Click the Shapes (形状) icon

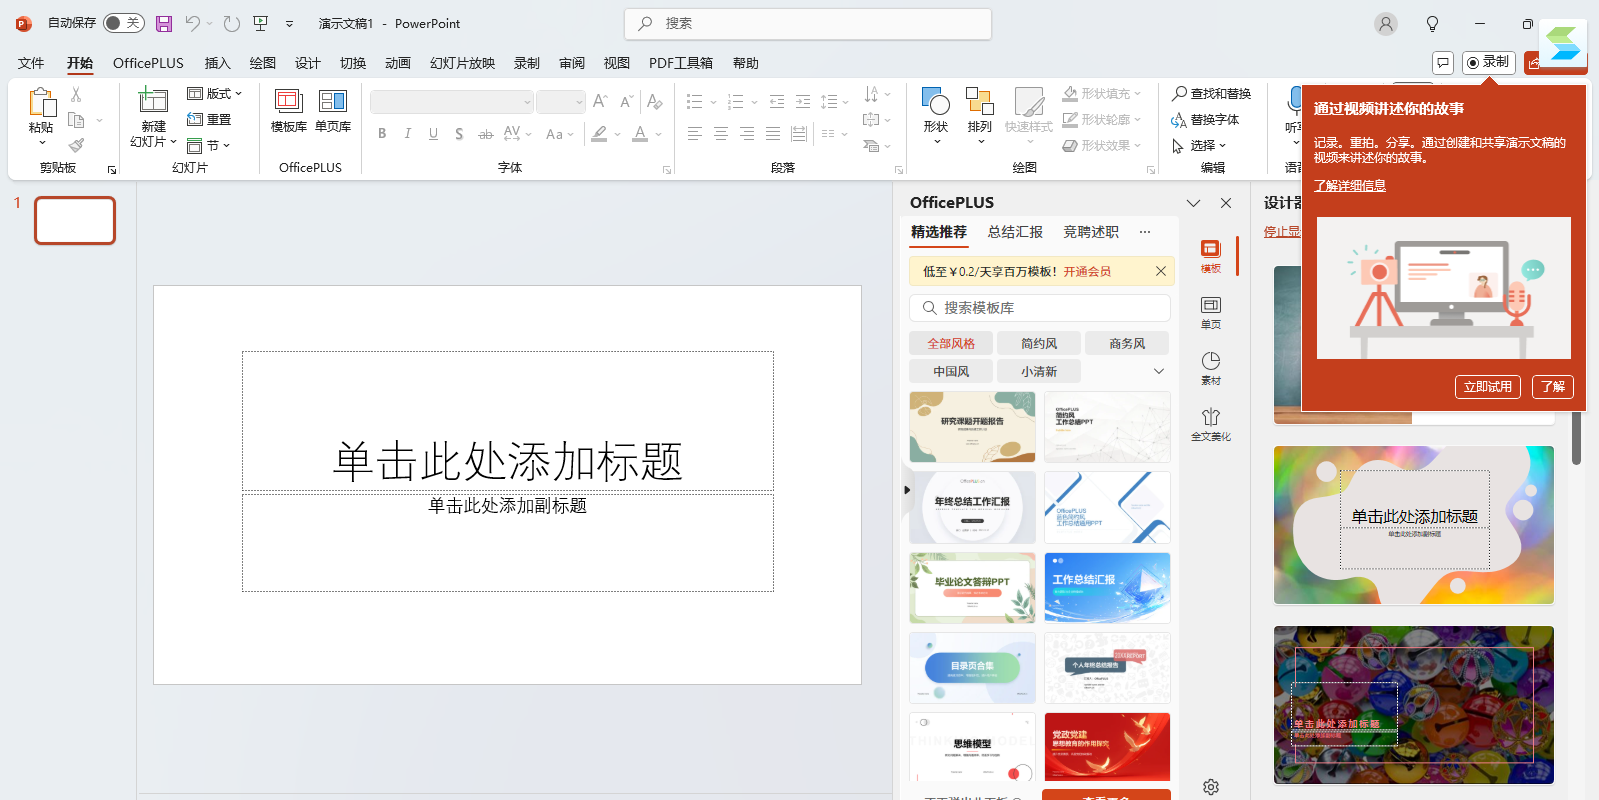pos(935,102)
